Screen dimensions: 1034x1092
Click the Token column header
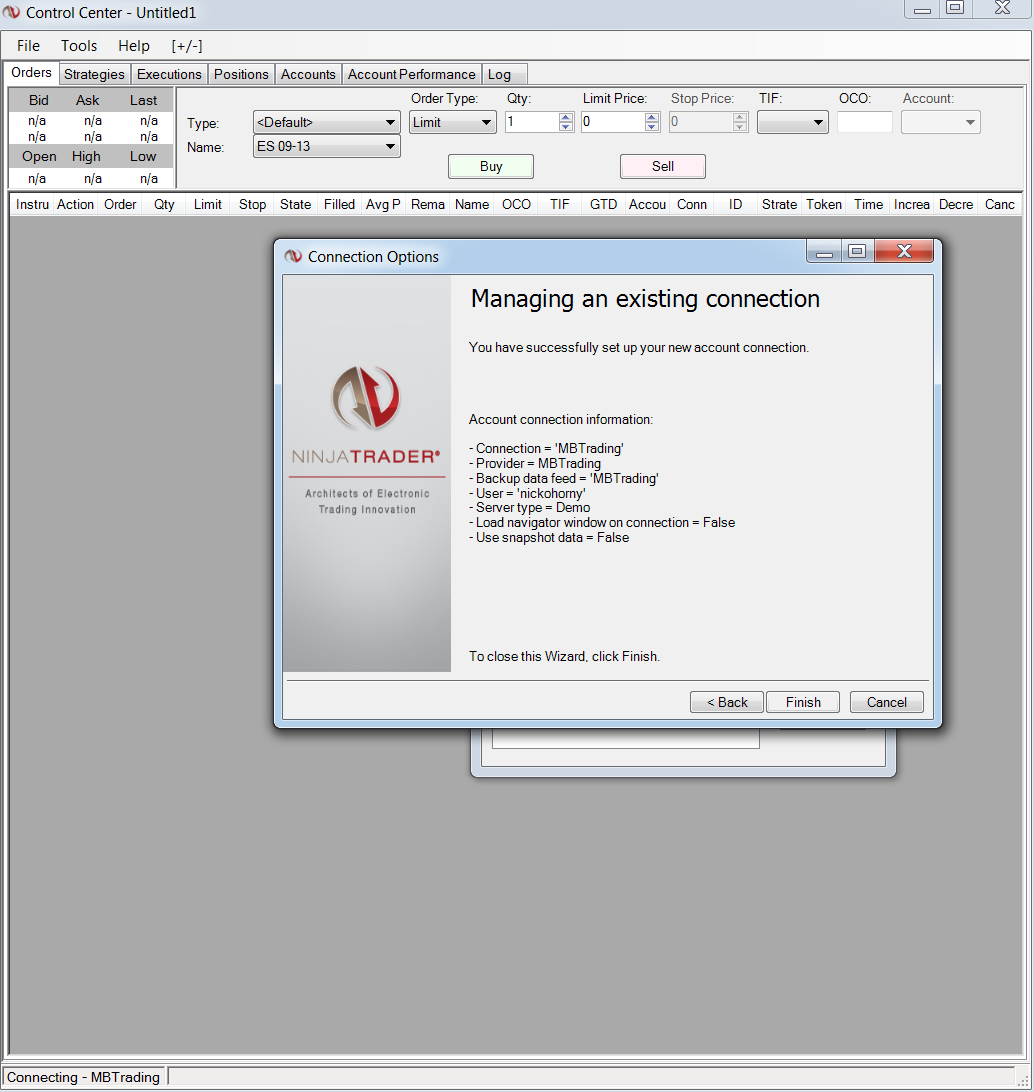pos(824,204)
